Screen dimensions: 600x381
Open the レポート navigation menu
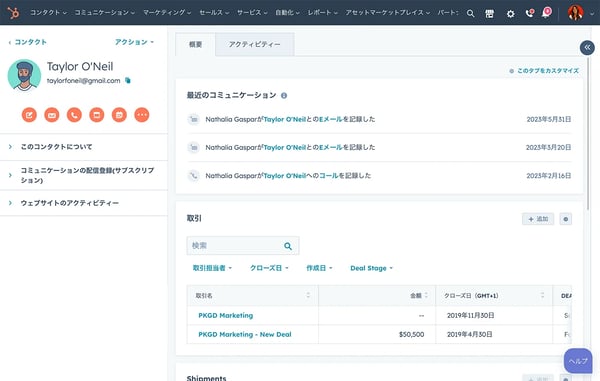click(323, 13)
